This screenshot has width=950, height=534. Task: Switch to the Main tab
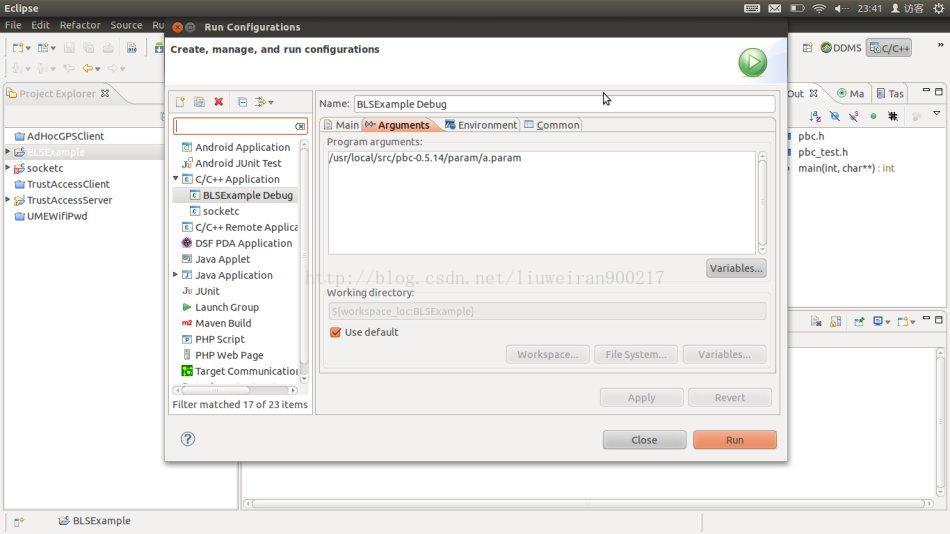342,125
